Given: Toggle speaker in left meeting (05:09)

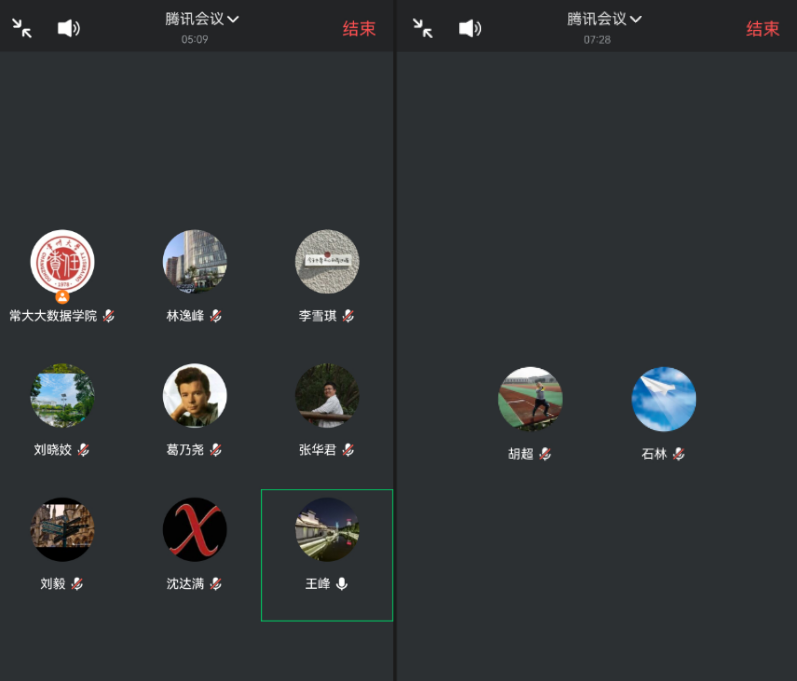Looking at the screenshot, I should [69, 28].
